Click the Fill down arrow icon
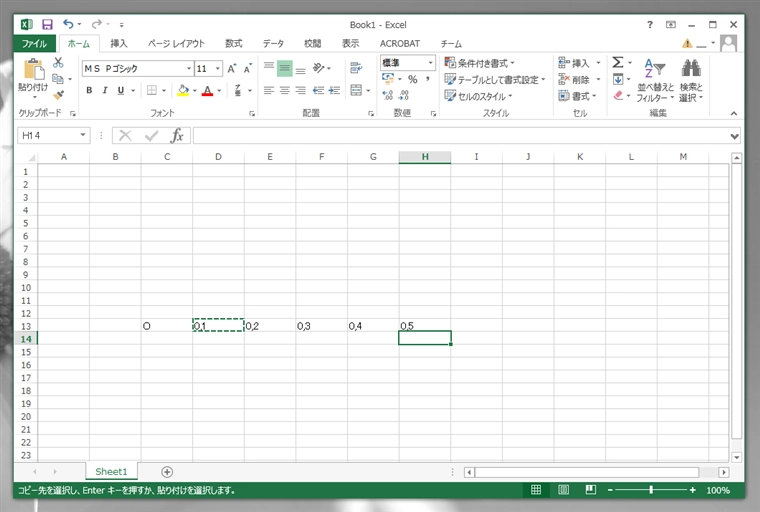The width and height of the screenshot is (760, 512). (x=618, y=79)
